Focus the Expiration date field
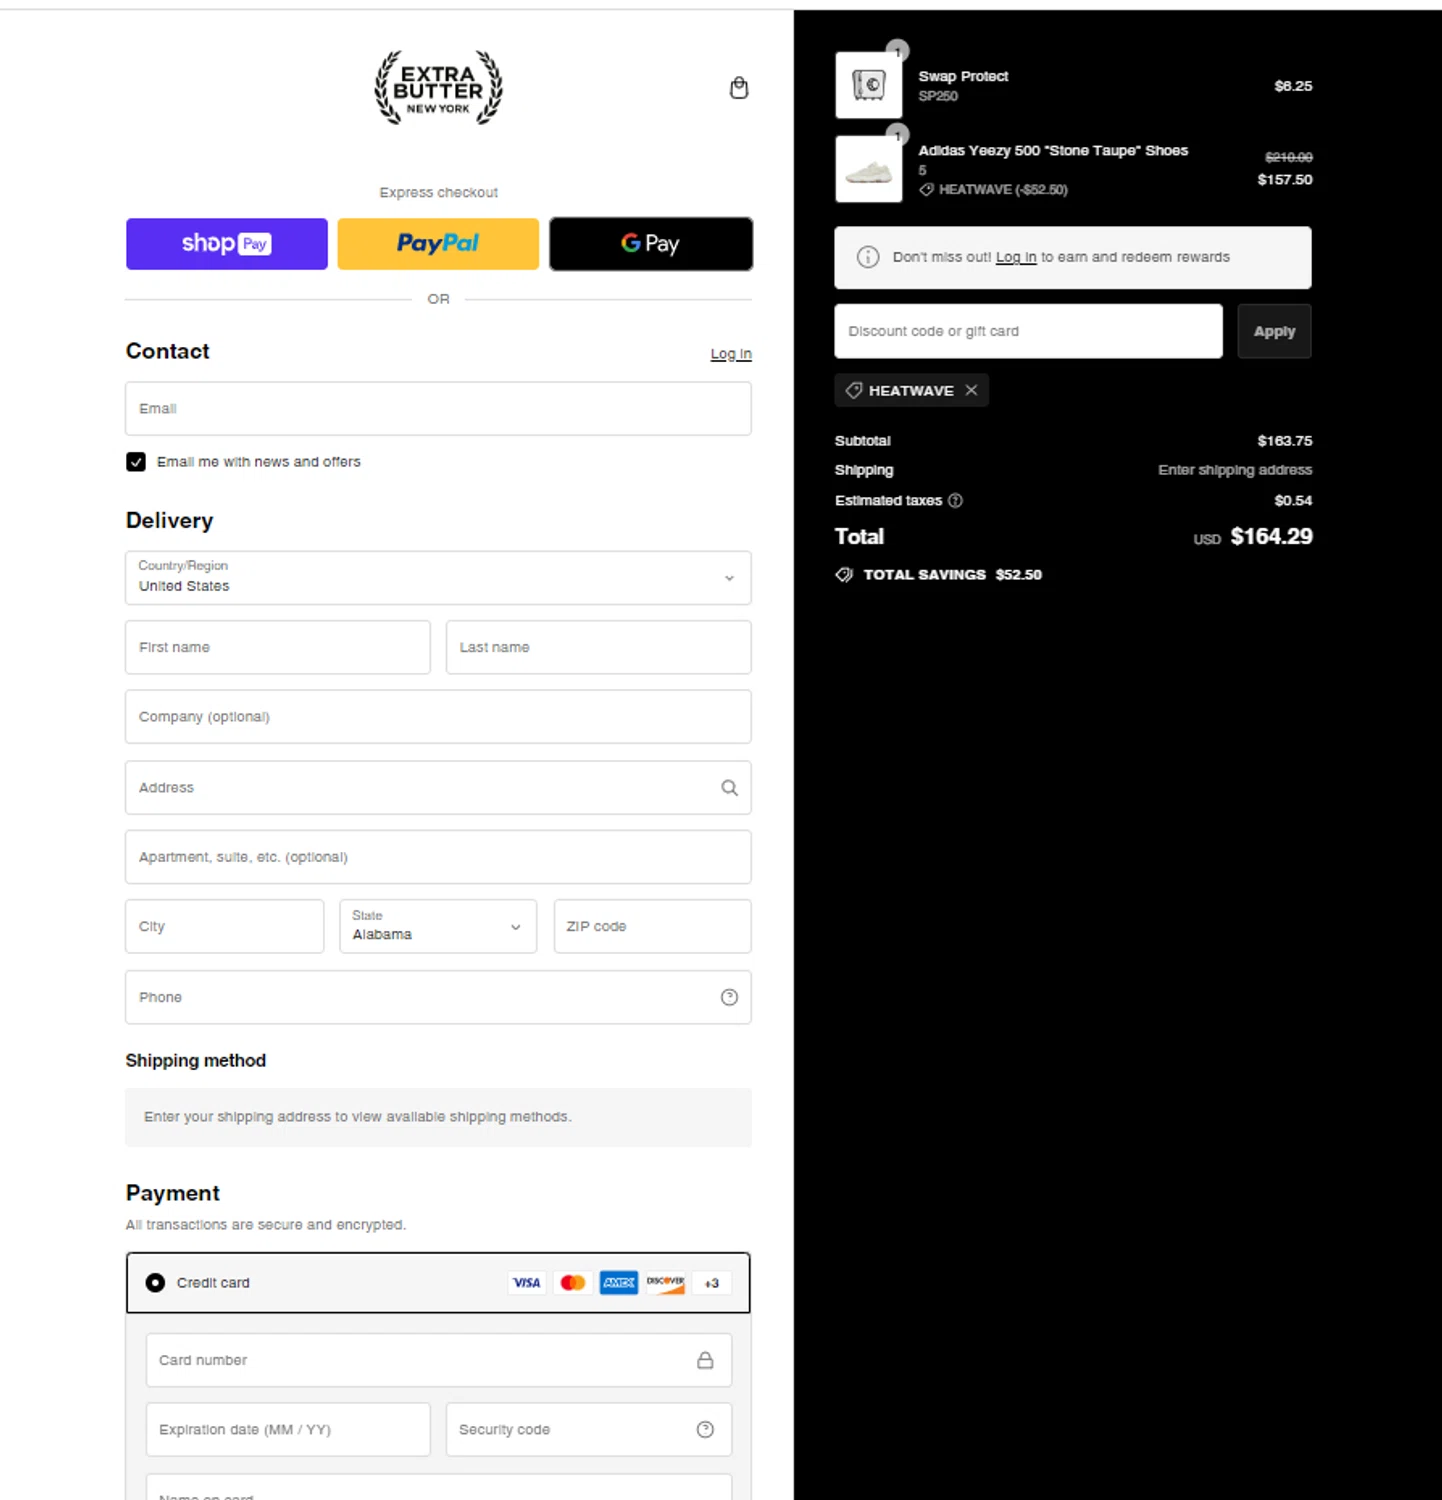 point(288,1430)
